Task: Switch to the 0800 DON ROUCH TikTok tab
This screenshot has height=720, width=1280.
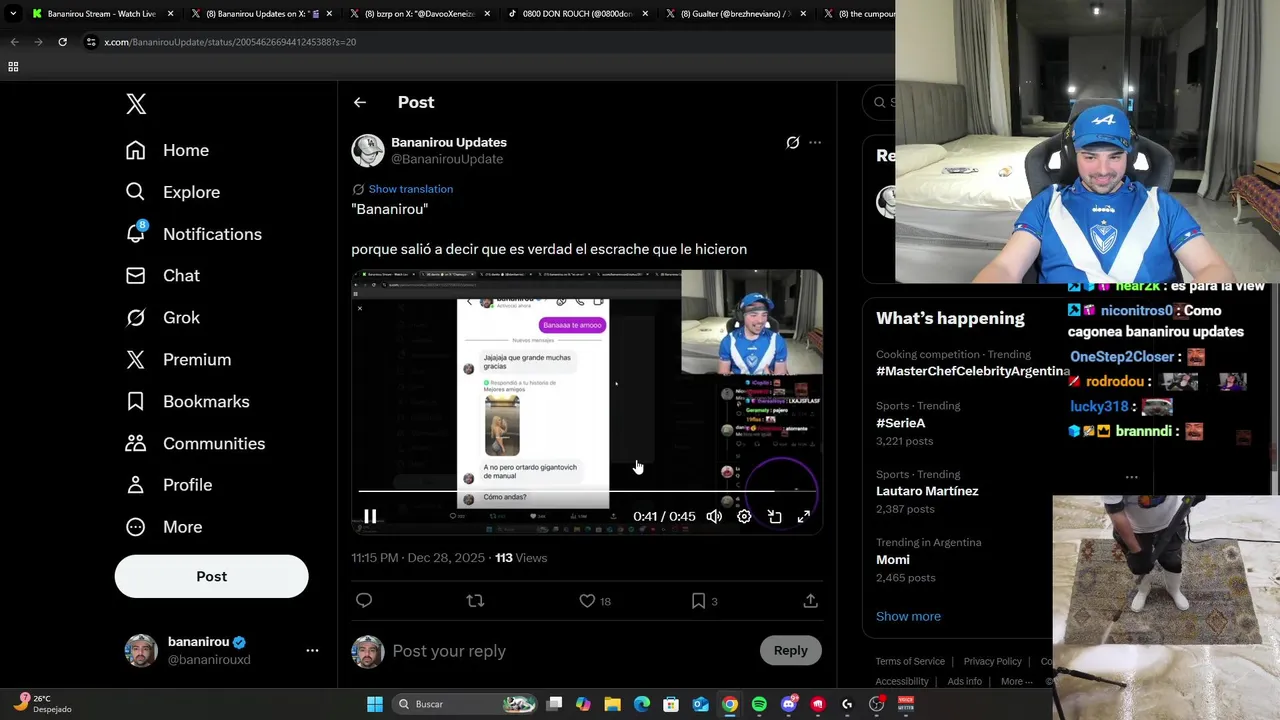Action: point(579,14)
